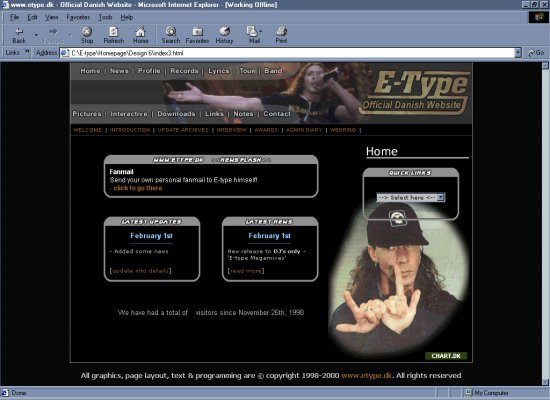This screenshot has height=400, width=550.
Task: Click the WELCOME submenu link
Action: tap(87, 130)
